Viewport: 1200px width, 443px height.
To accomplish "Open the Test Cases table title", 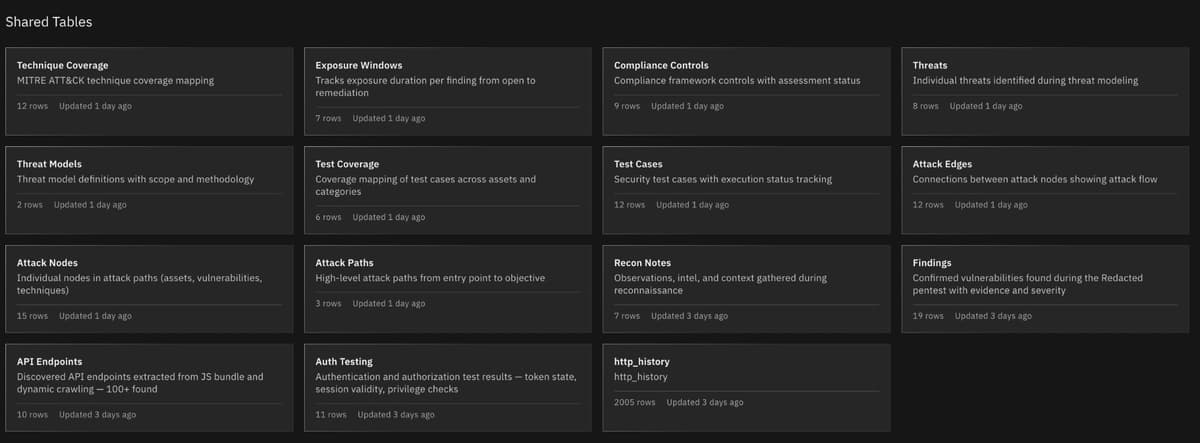I will click(638, 164).
